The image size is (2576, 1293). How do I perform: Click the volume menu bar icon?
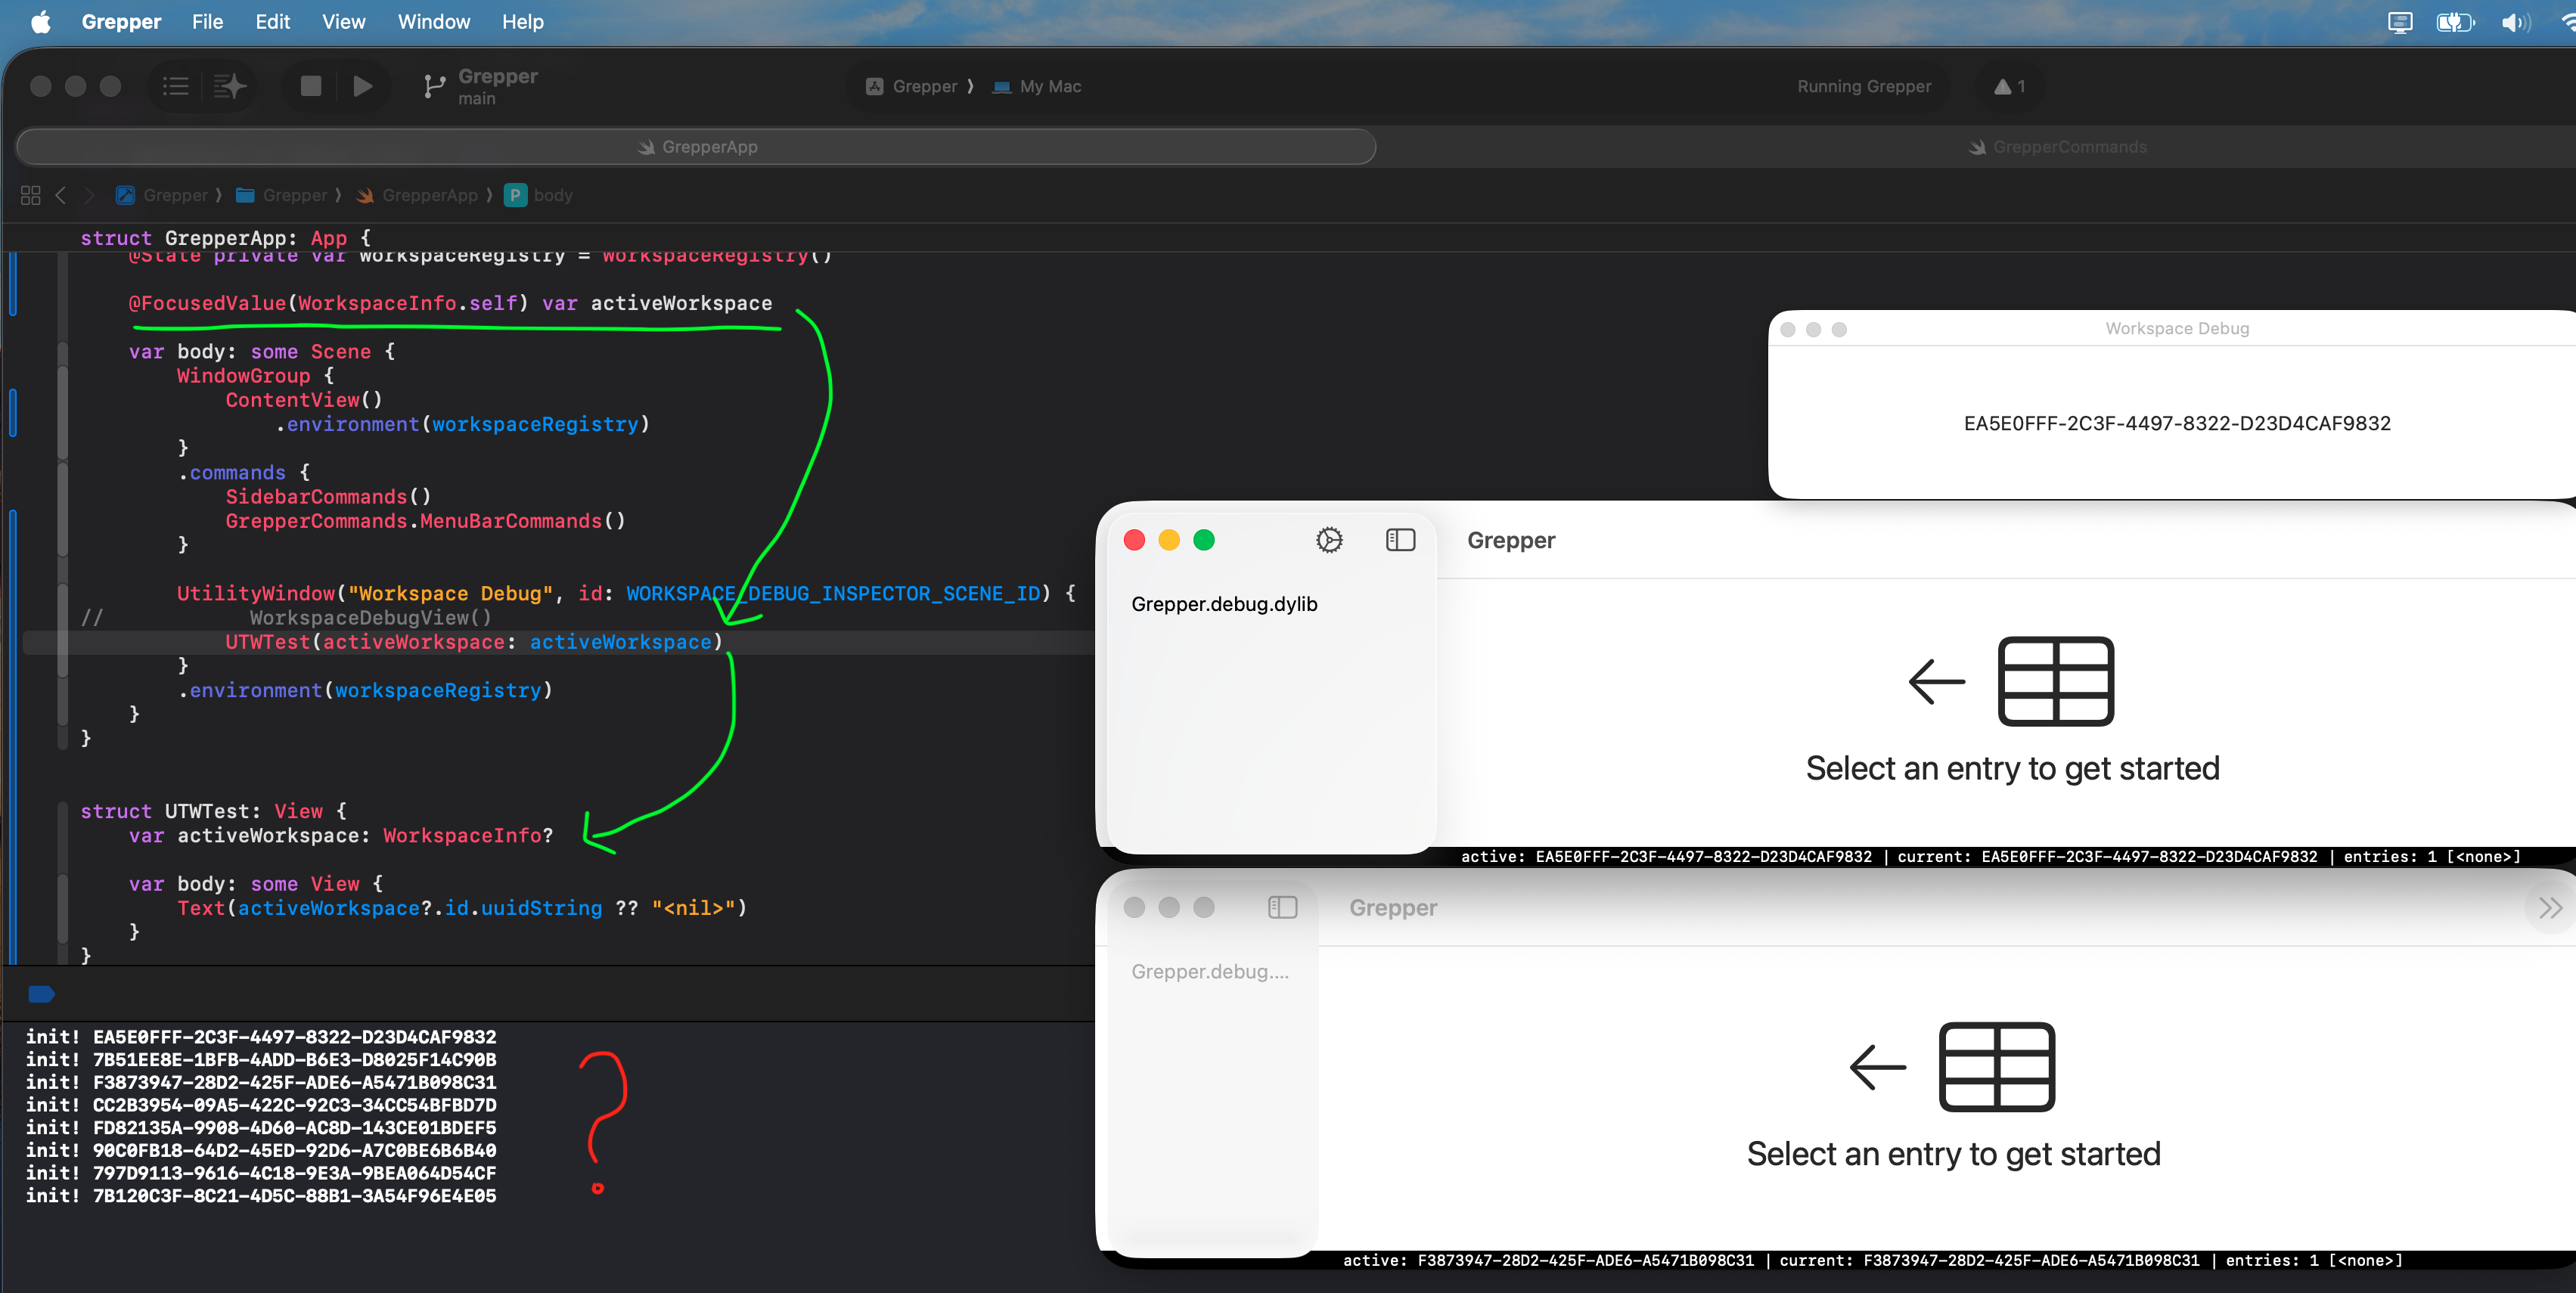click(2515, 22)
